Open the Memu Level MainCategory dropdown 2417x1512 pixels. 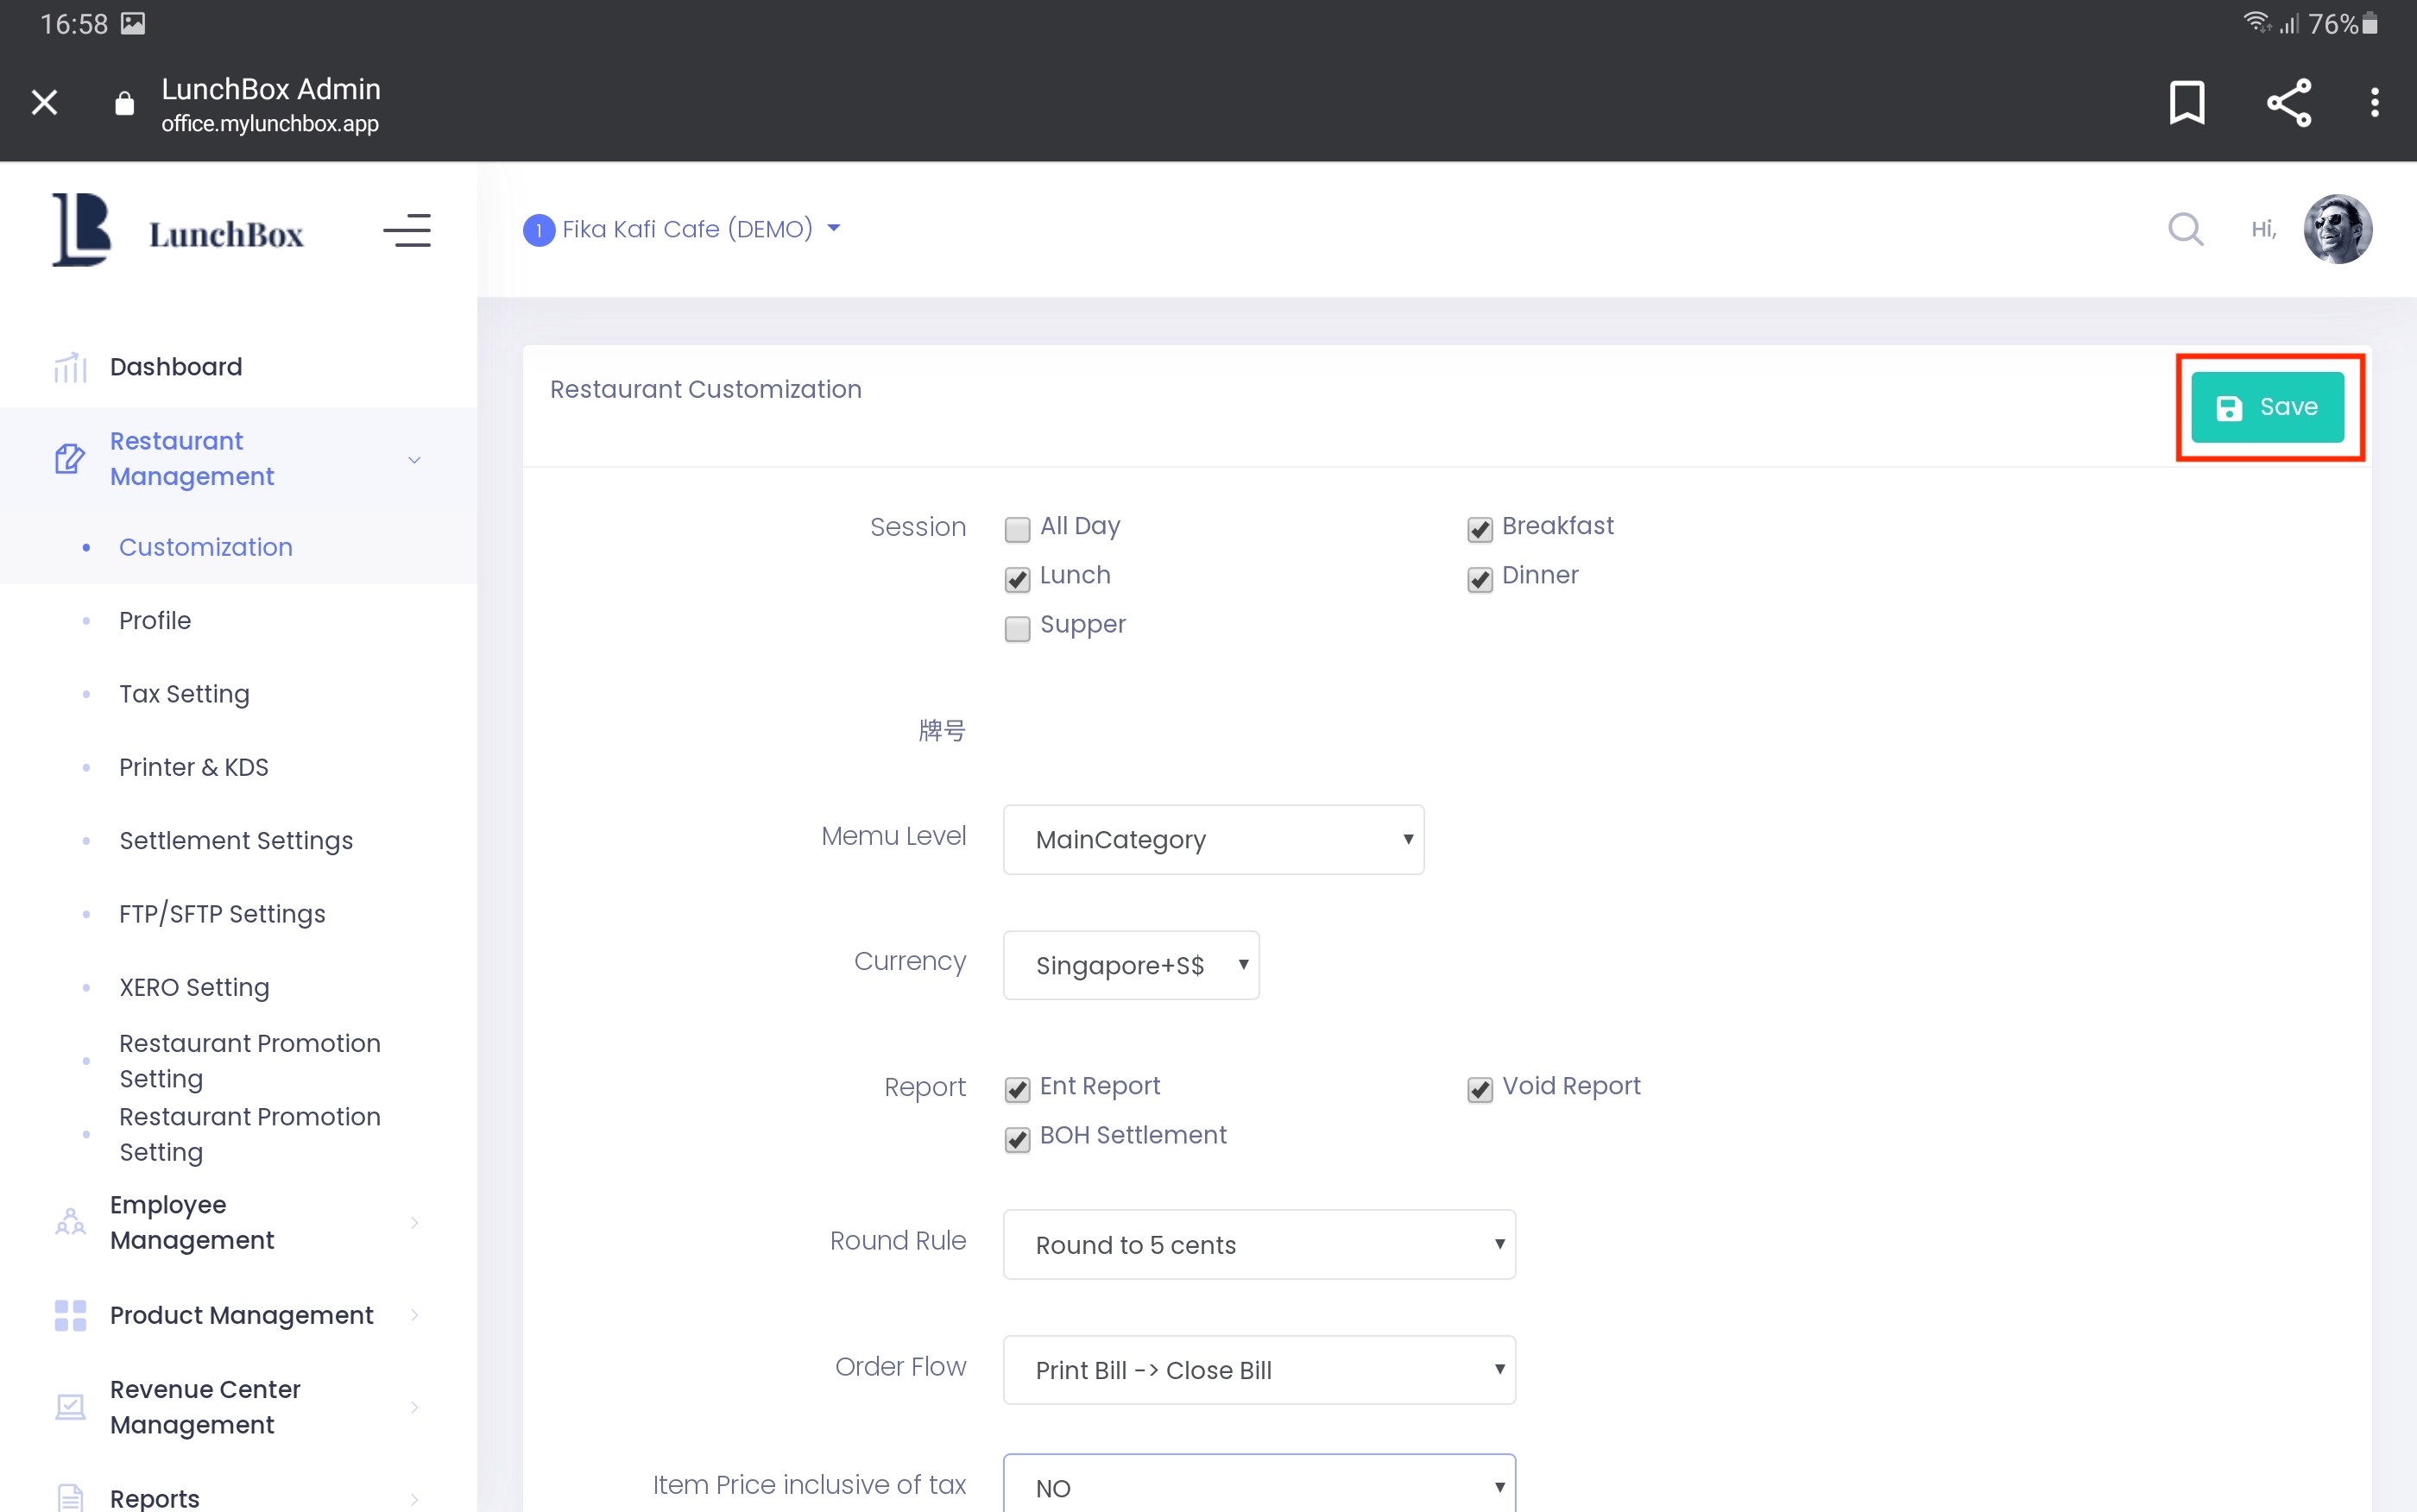point(1213,839)
